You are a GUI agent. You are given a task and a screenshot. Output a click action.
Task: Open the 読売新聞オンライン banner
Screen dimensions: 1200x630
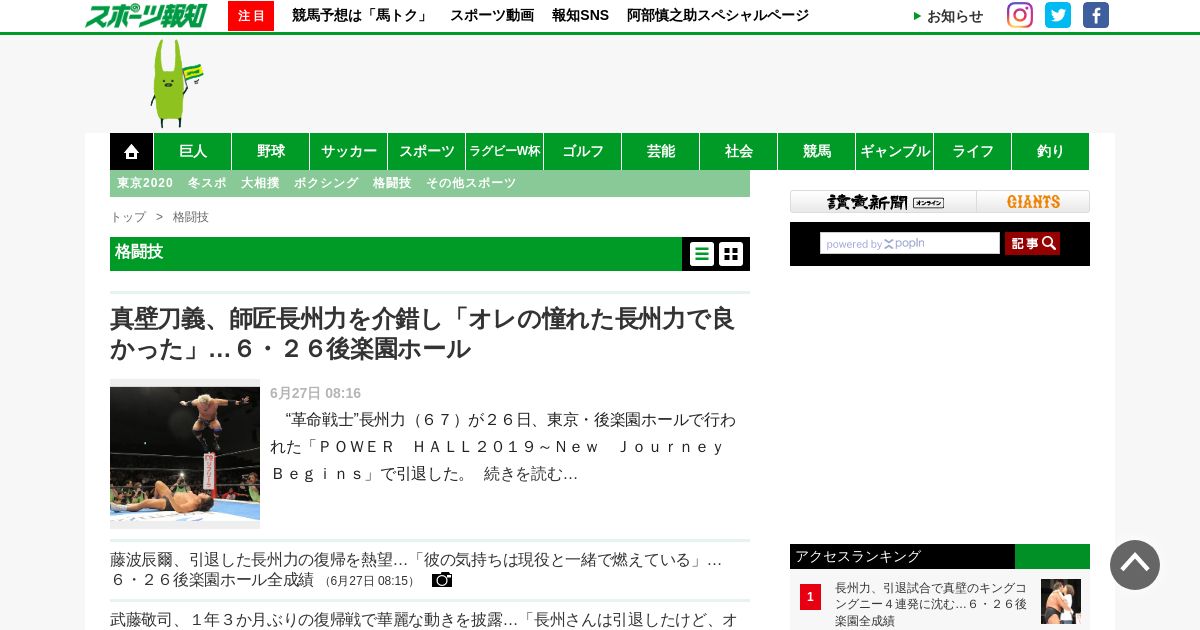pos(883,202)
